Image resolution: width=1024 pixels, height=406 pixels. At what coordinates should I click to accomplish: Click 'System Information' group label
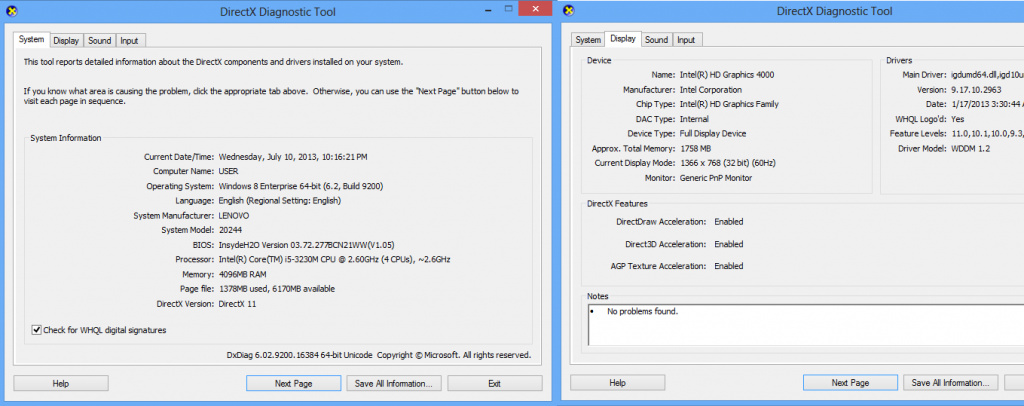point(65,138)
